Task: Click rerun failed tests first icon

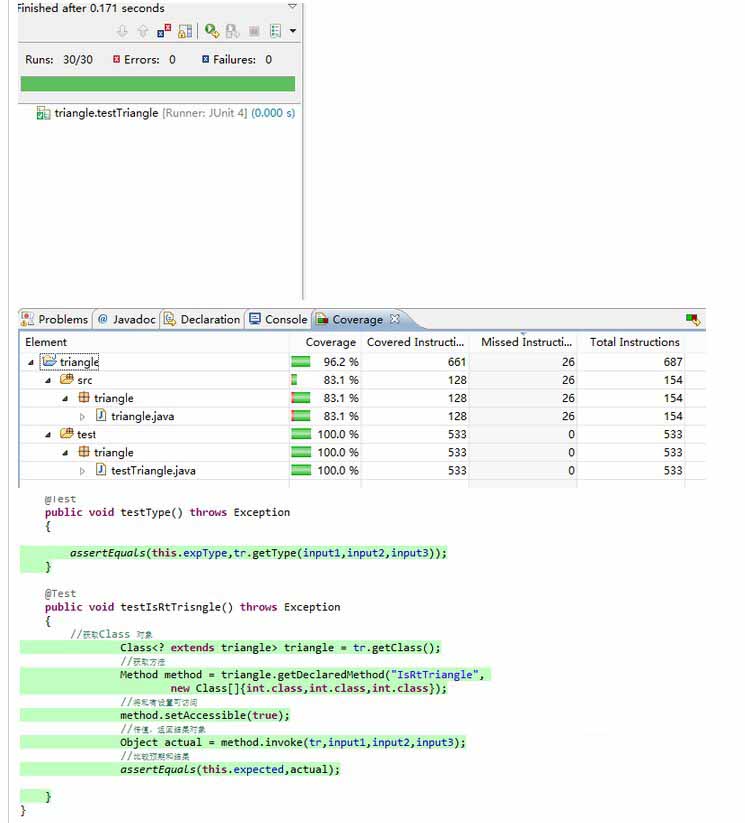Action: click(x=232, y=31)
